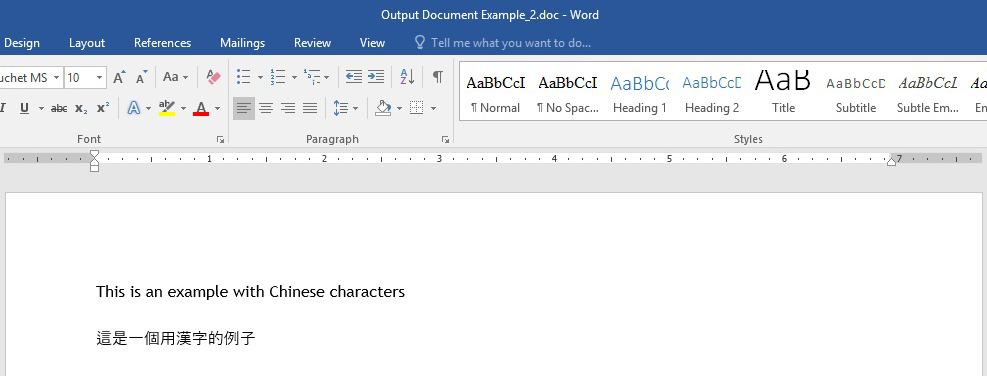
Task: Apply the red font color swatch
Action: click(201, 108)
